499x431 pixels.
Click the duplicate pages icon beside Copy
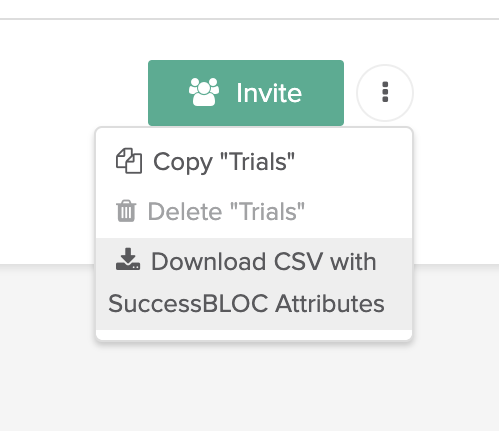129,161
